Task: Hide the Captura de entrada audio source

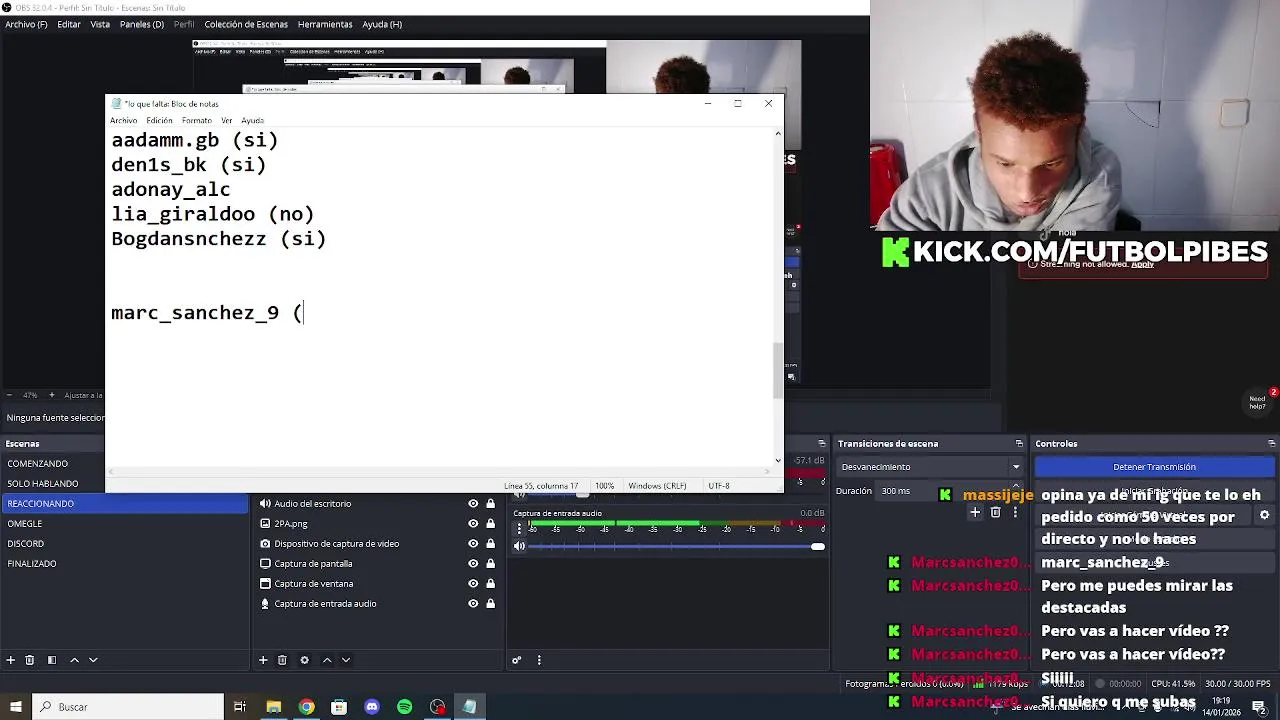Action: [x=473, y=604]
